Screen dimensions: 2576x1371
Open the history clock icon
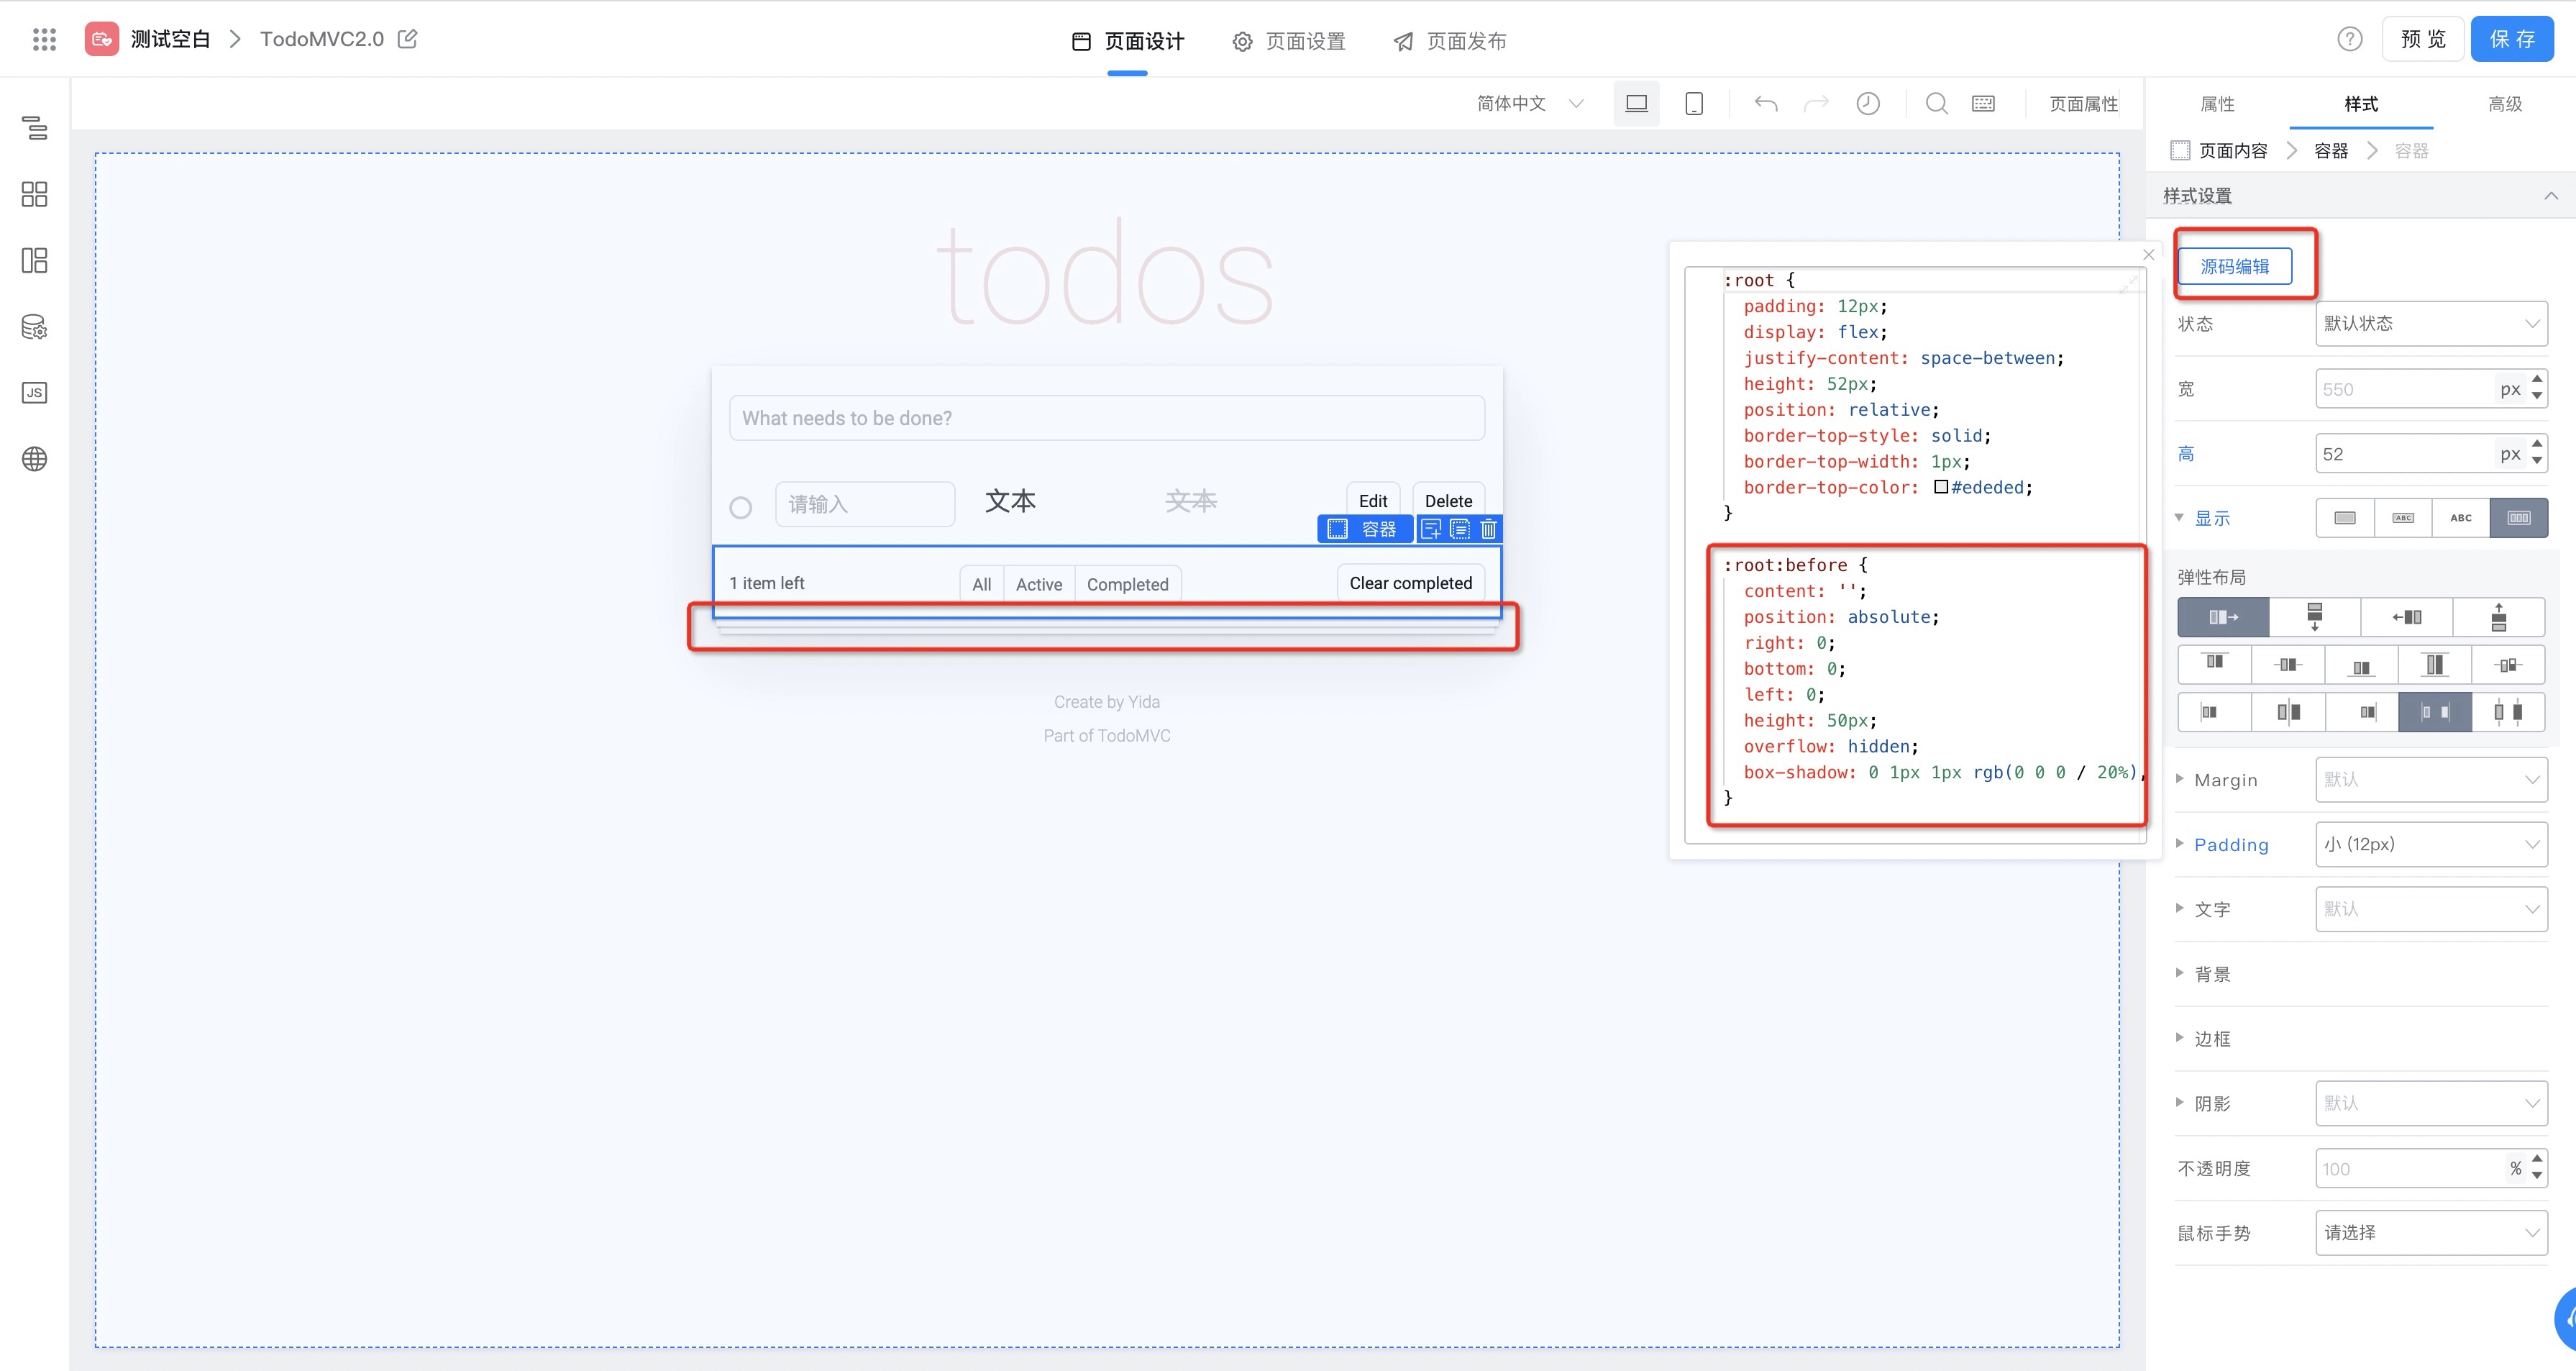(1868, 103)
